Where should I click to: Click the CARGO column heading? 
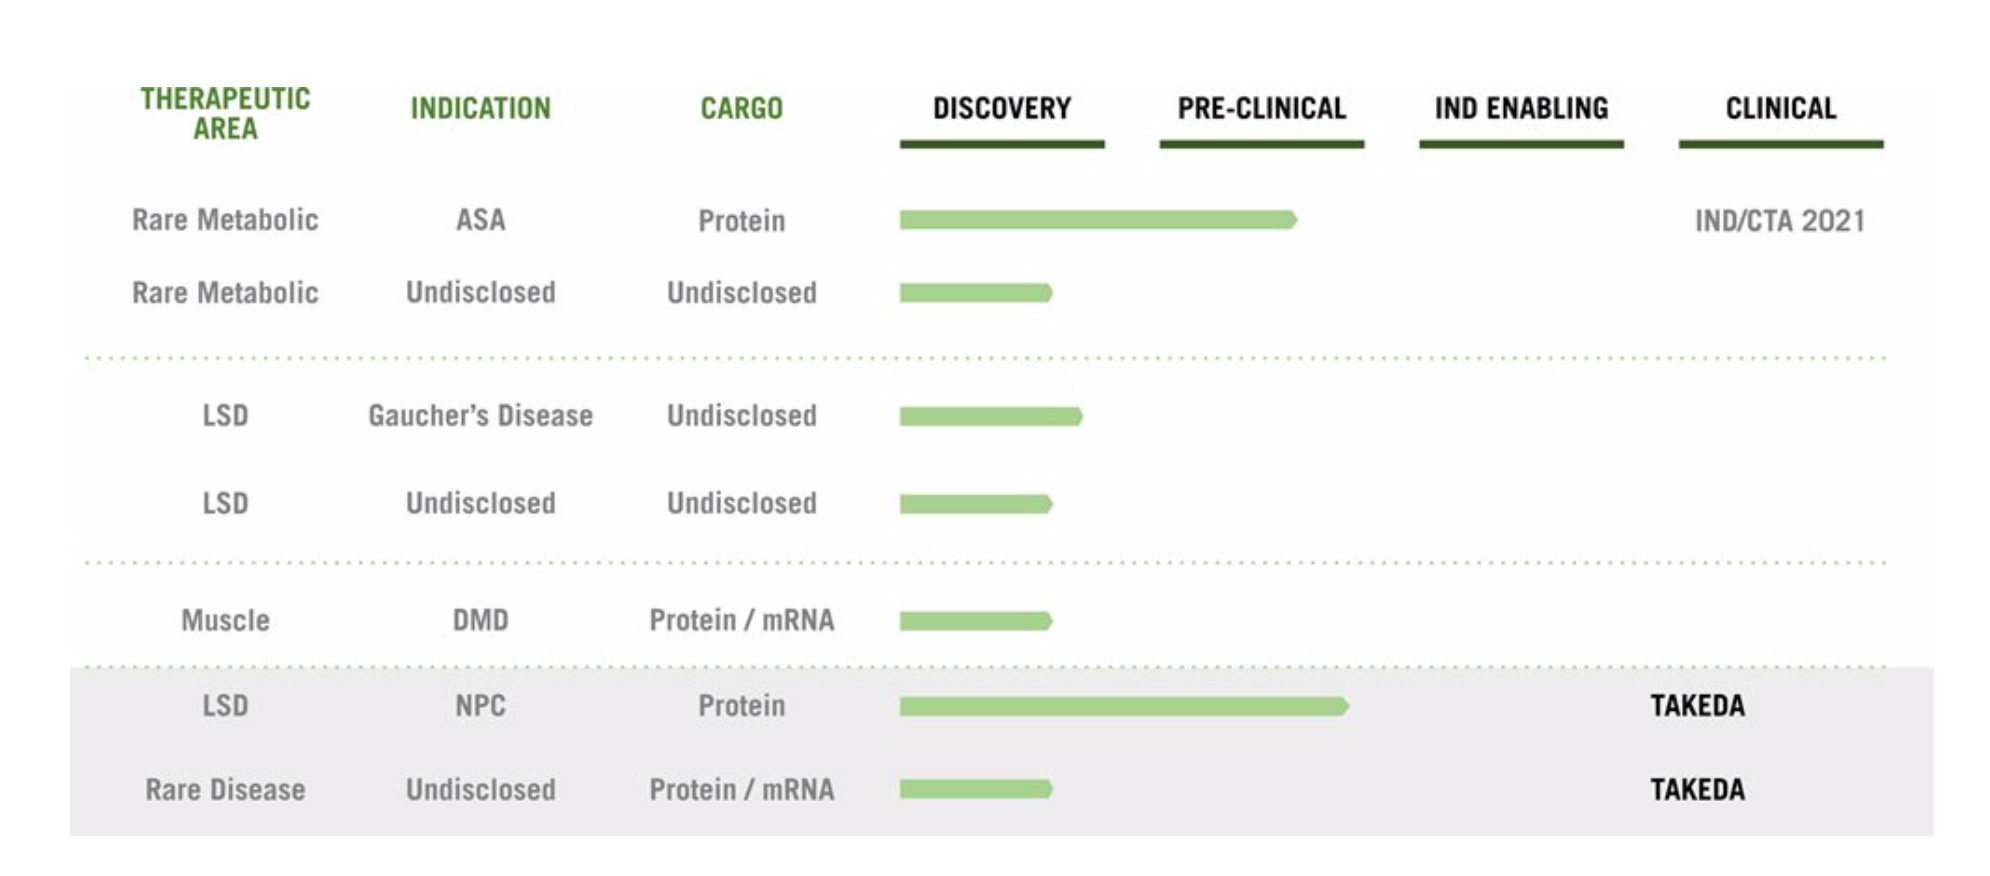(x=741, y=108)
